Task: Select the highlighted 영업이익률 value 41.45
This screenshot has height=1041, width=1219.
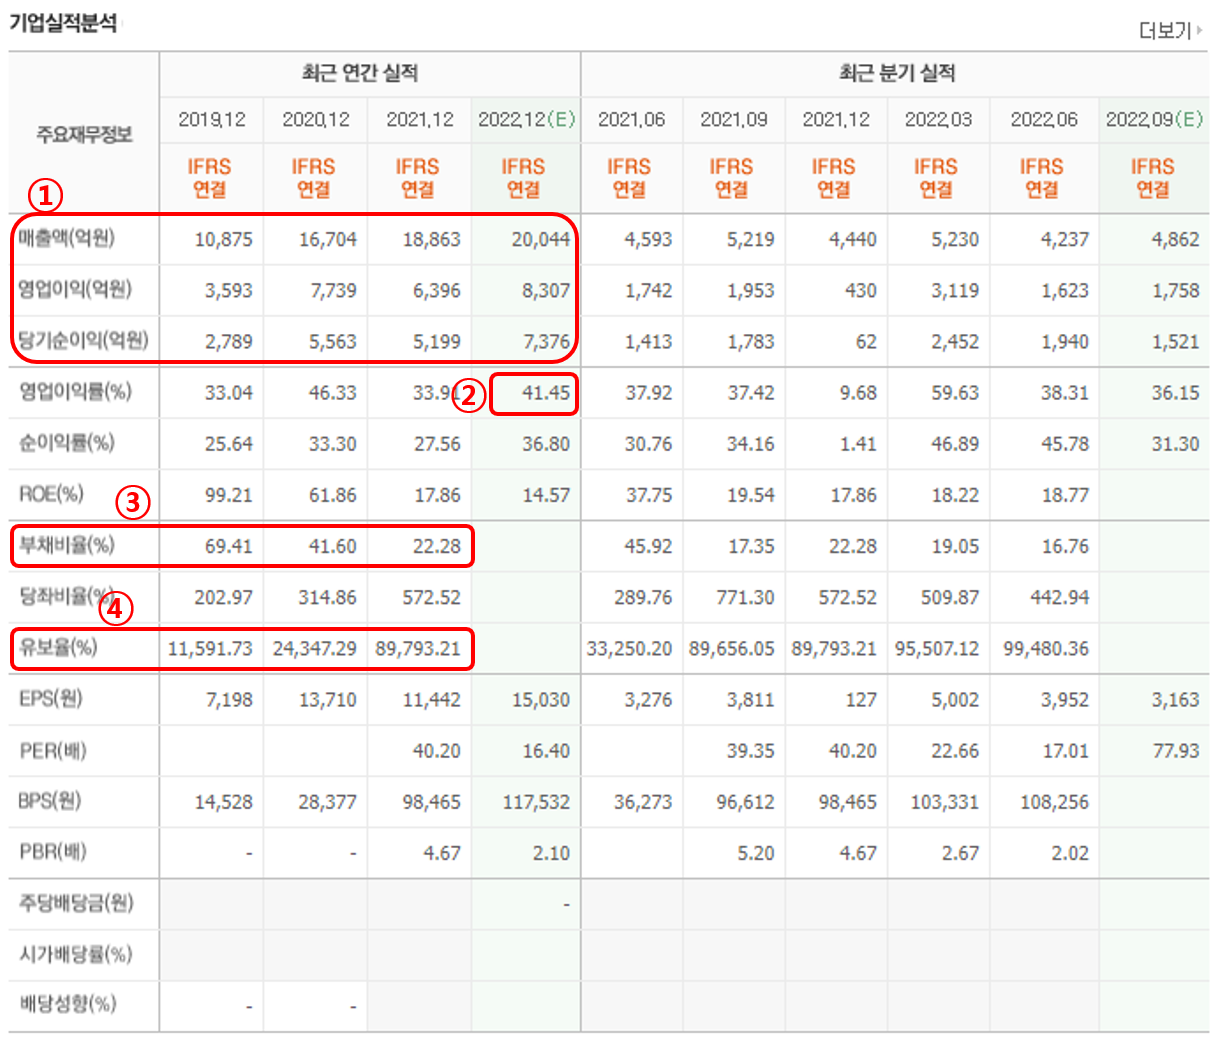Action: pos(535,393)
